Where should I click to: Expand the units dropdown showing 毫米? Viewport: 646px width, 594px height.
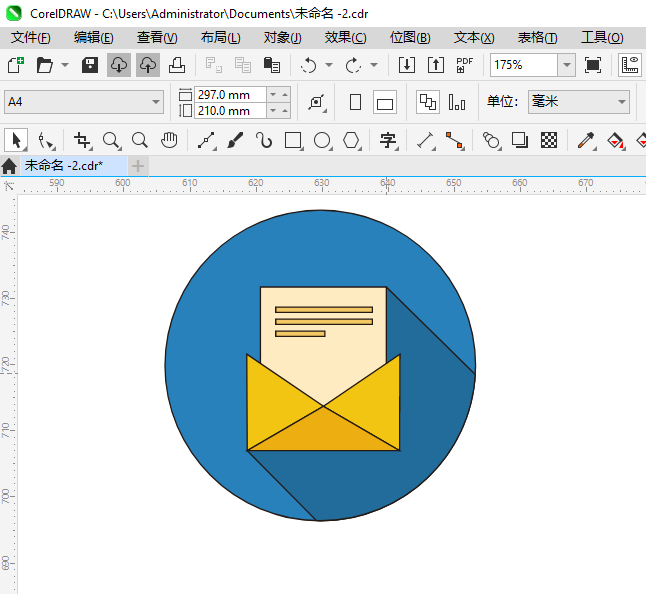[622, 102]
